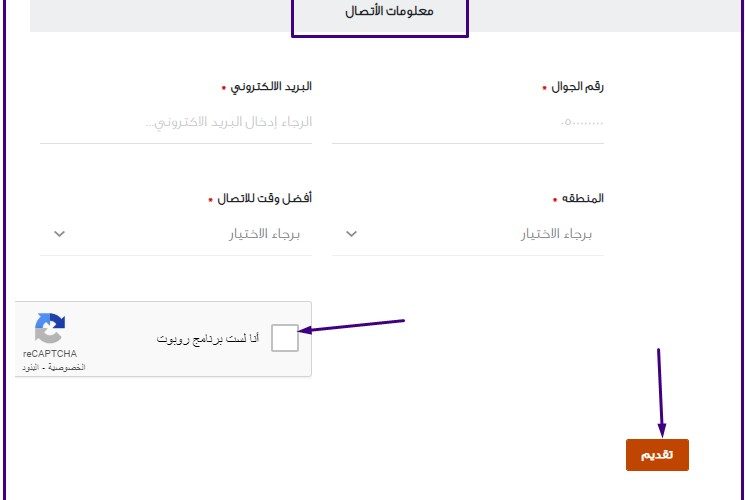Viewport: 745px width, 500px height.
Task: Open the البنود terms link in reCAPTCHA
Action: [x=31, y=368]
